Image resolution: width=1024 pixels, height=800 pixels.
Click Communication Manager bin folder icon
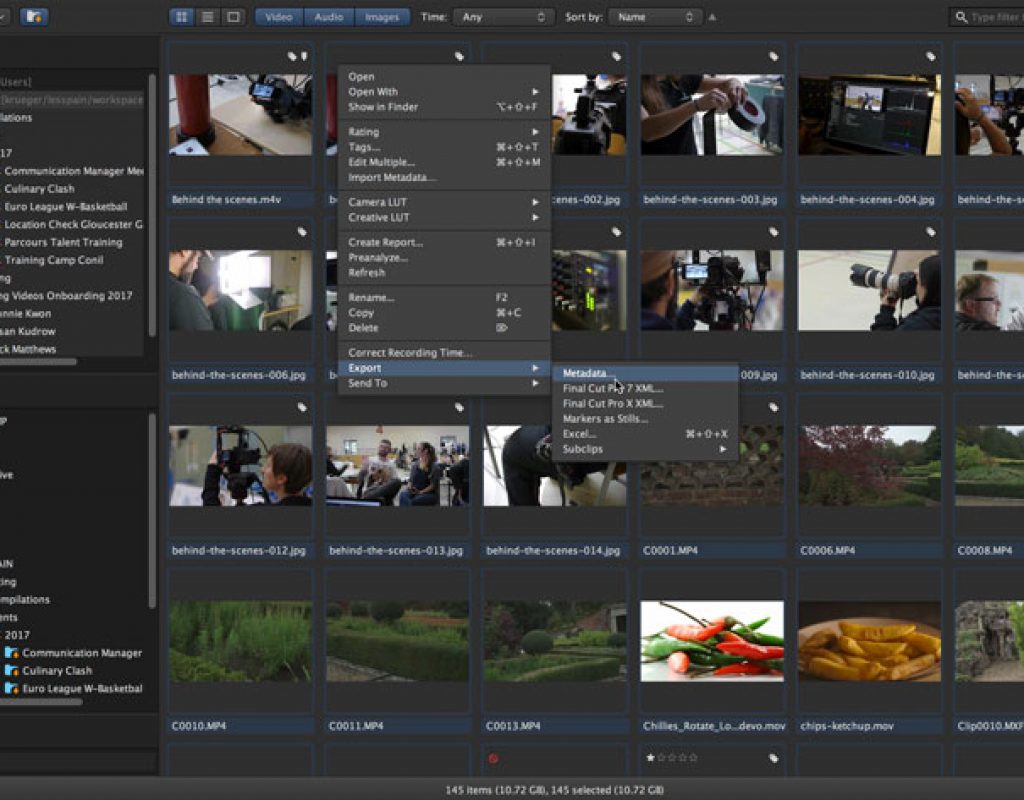tap(11, 652)
